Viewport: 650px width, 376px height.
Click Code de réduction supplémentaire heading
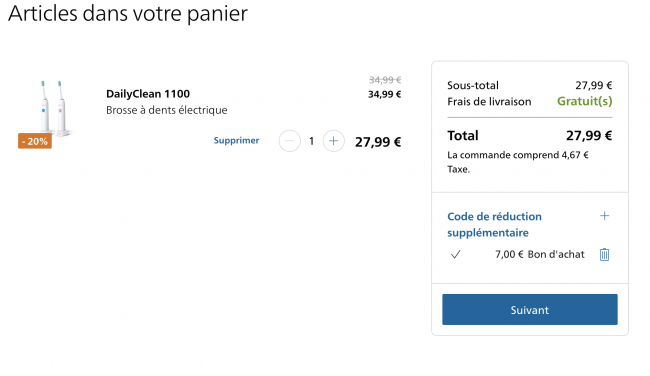(494, 224)
